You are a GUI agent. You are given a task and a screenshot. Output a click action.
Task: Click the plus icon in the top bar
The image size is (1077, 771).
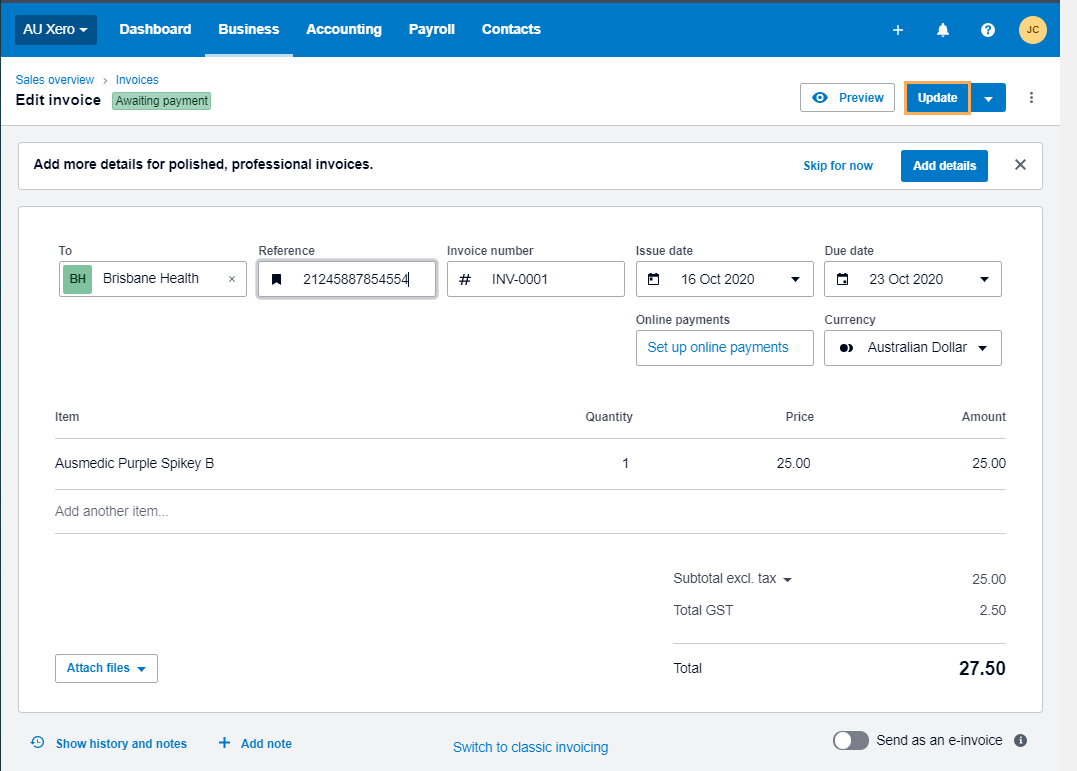897,30
